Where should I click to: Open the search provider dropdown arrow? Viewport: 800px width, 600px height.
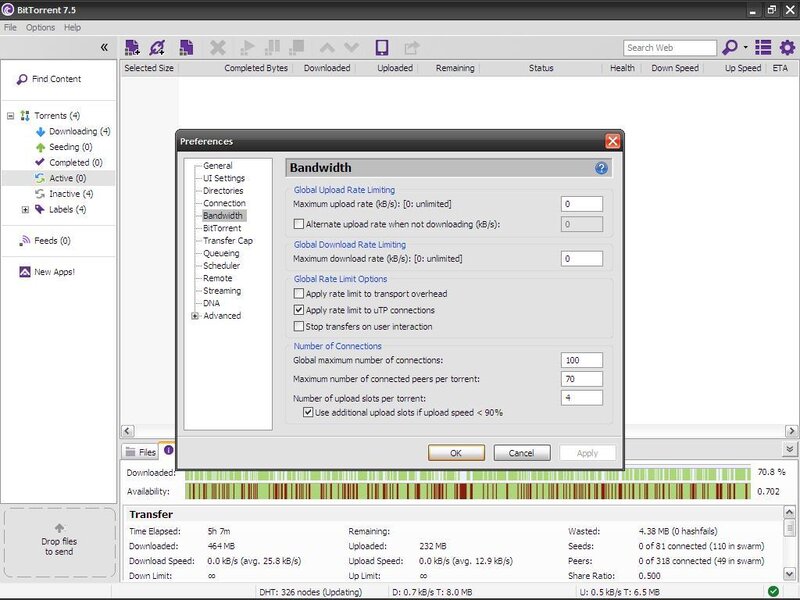point(745,47)
